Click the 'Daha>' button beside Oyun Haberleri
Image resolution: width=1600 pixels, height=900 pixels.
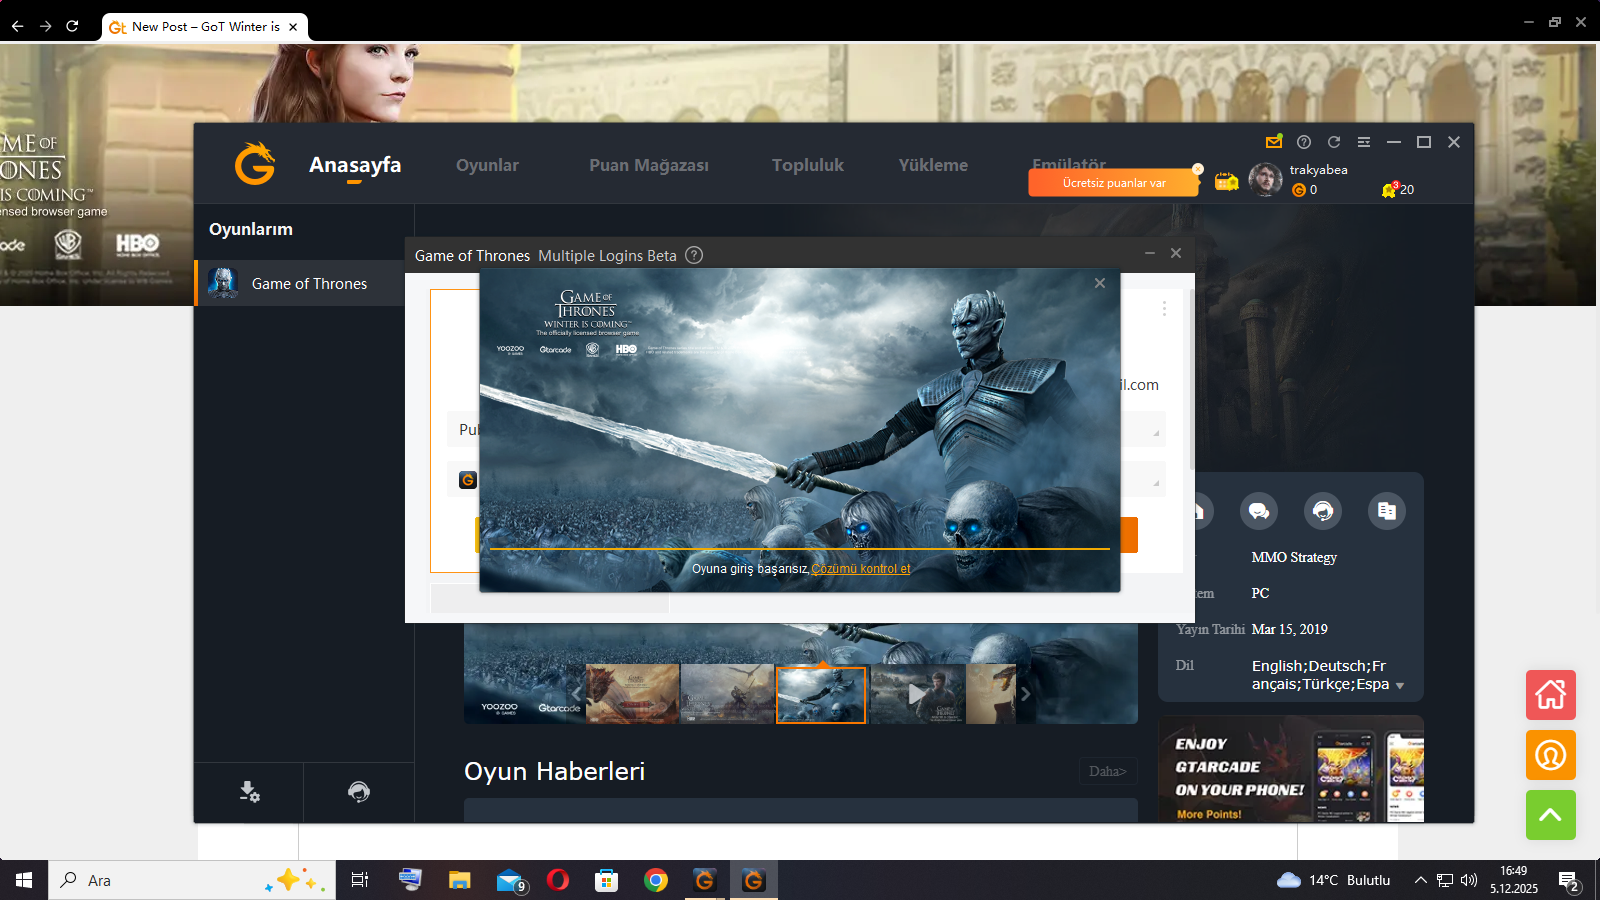click(x=1107, y=771)
